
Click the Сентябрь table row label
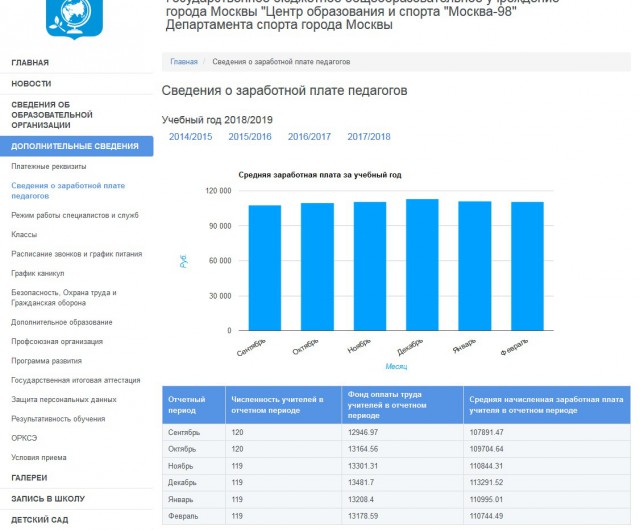tap(184, 432)
